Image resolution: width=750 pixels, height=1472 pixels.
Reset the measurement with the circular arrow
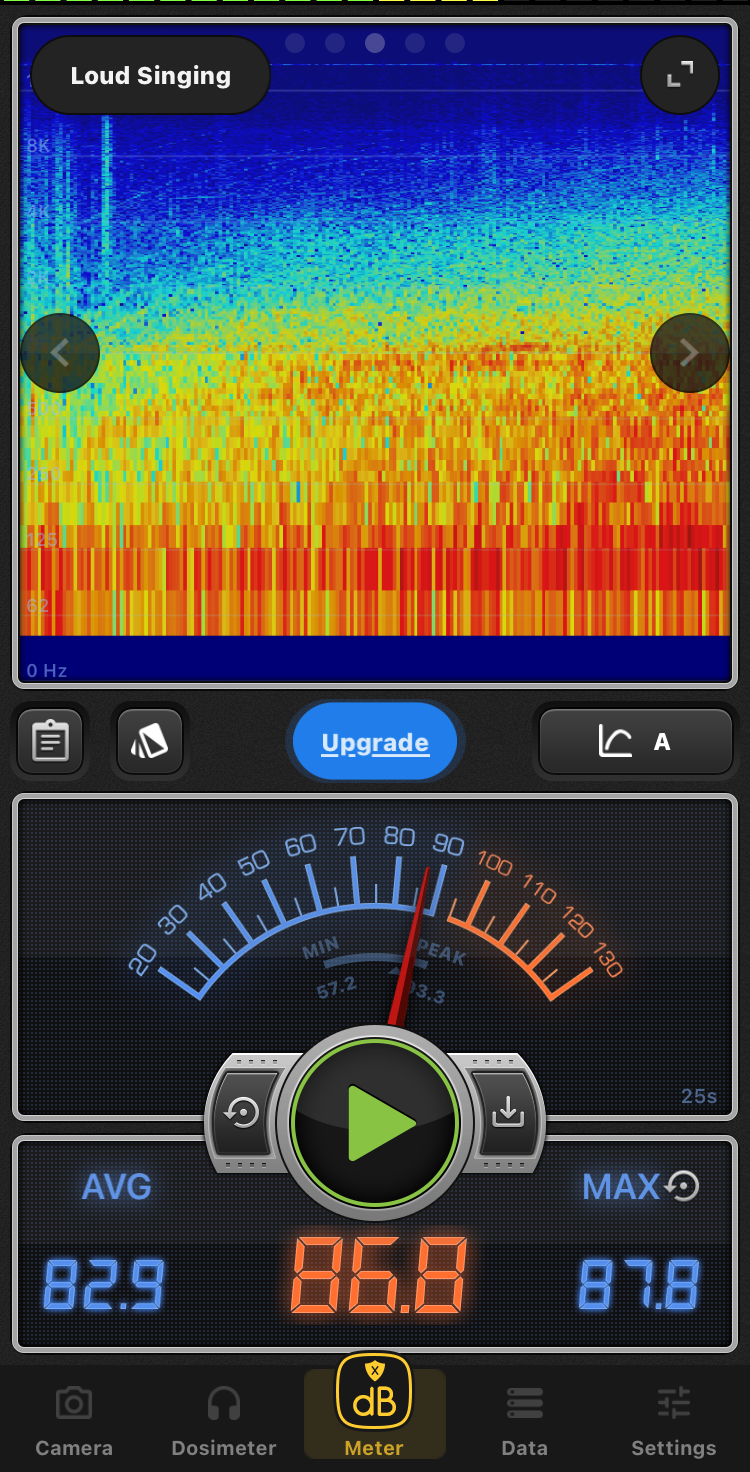click(x=243, y=1113)
